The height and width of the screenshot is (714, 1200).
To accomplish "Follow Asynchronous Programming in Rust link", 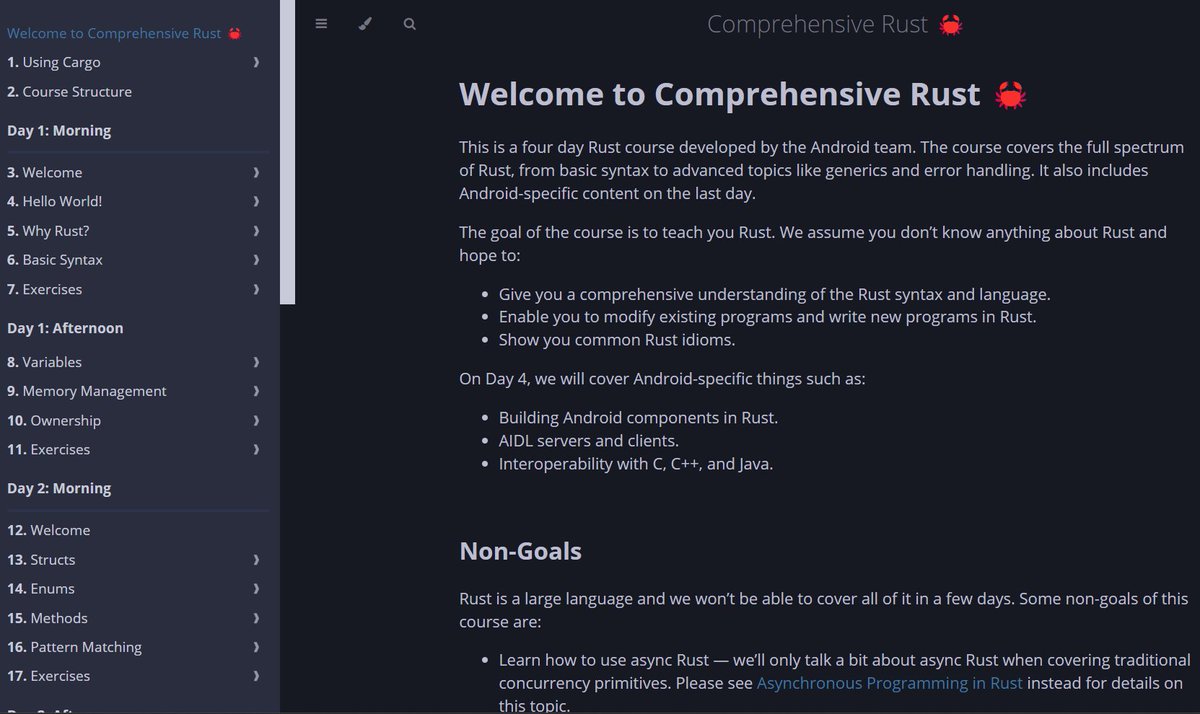I will coord(889,684).
